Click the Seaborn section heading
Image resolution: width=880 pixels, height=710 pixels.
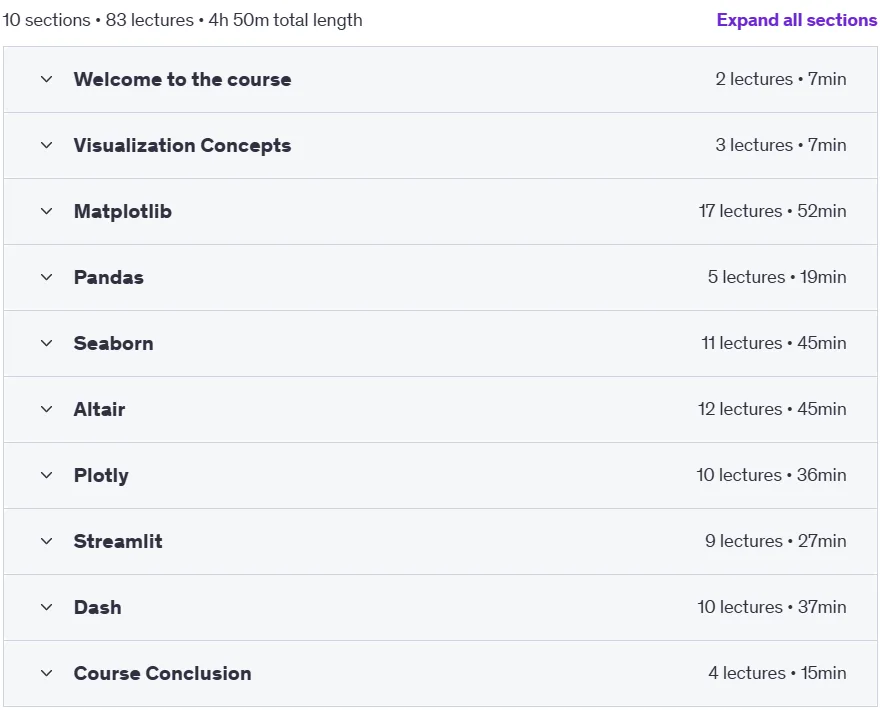(x=113, y=343)
